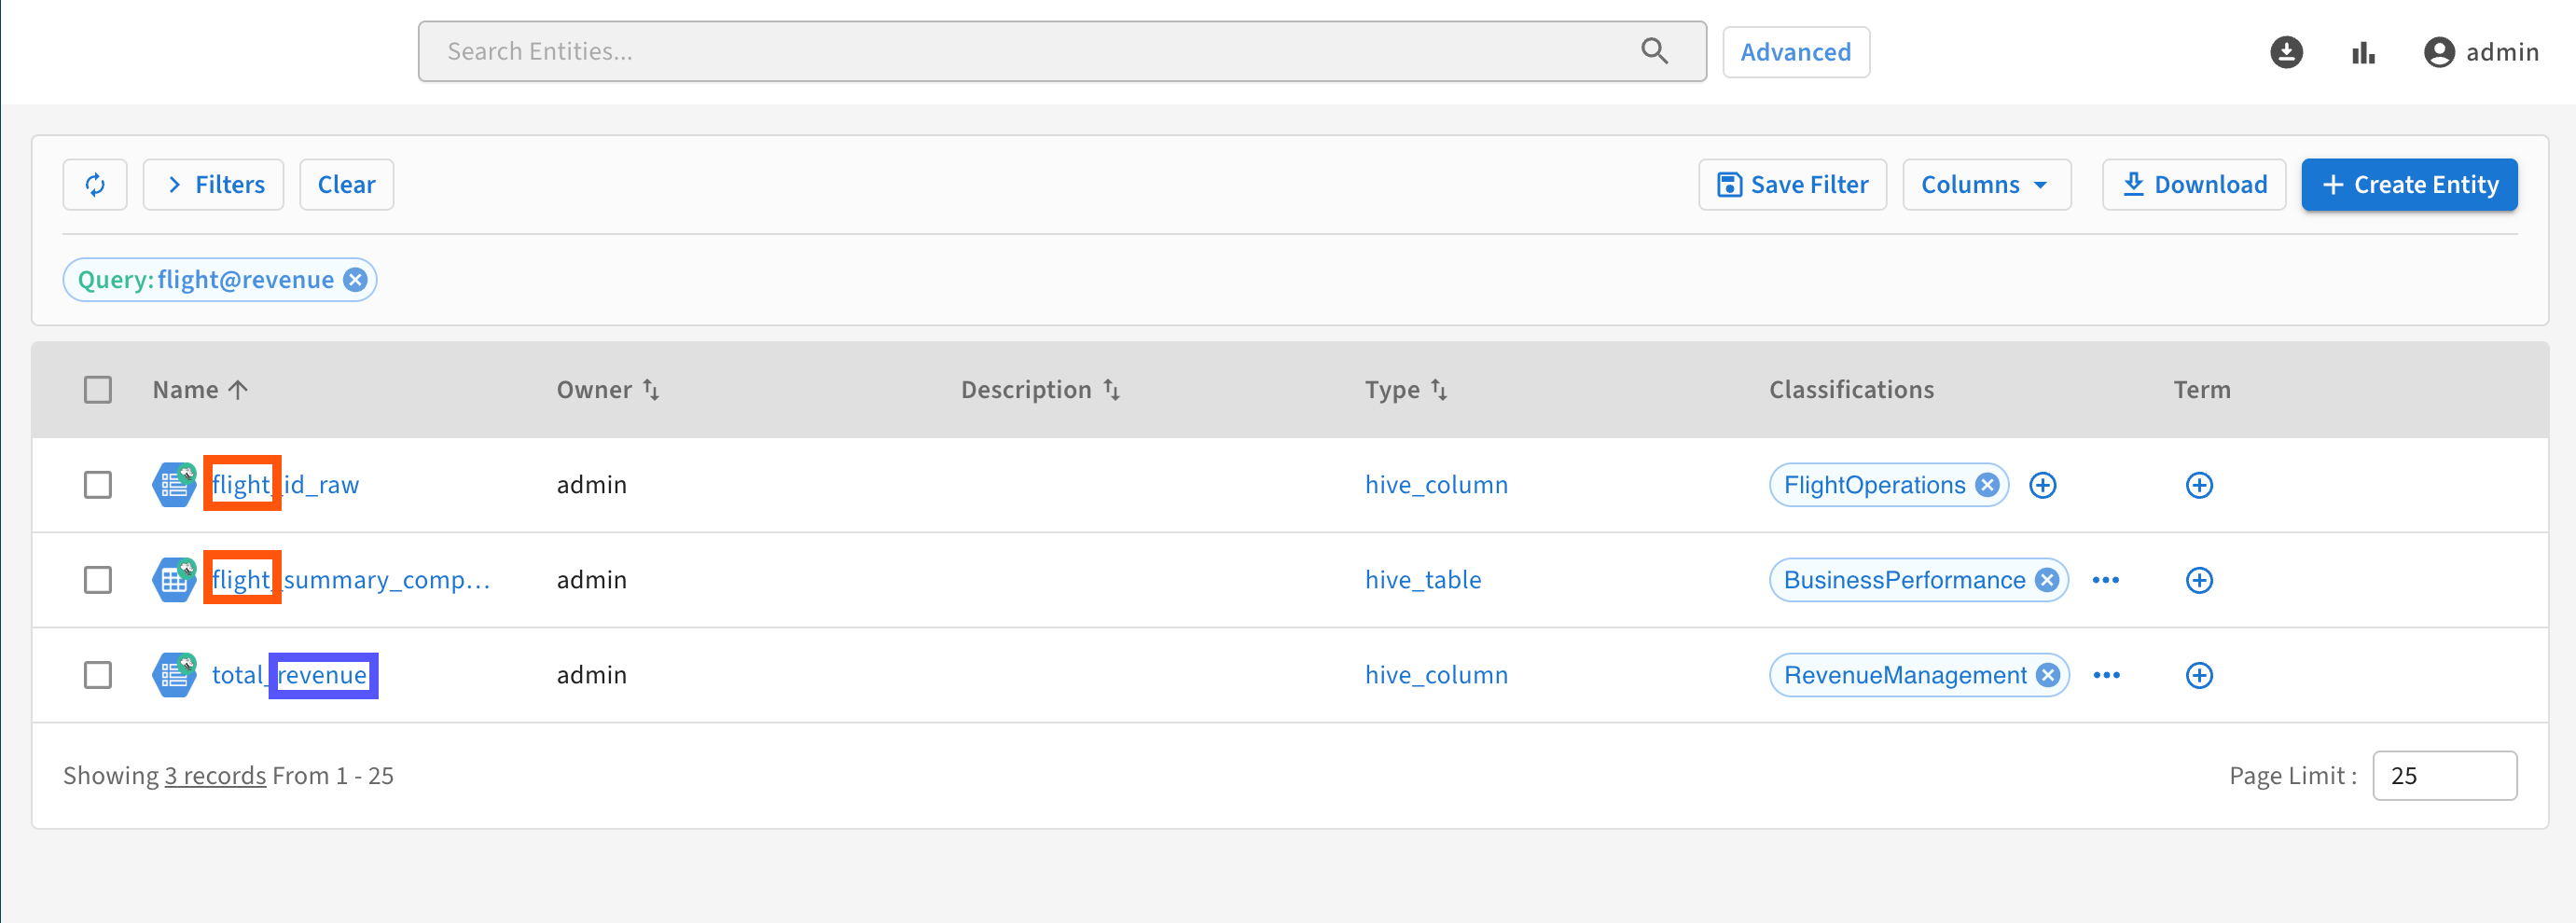Click the refresh search results icon
This screenshot has width=2576, height=923.
pyautogui.click(x=95, y=185)
